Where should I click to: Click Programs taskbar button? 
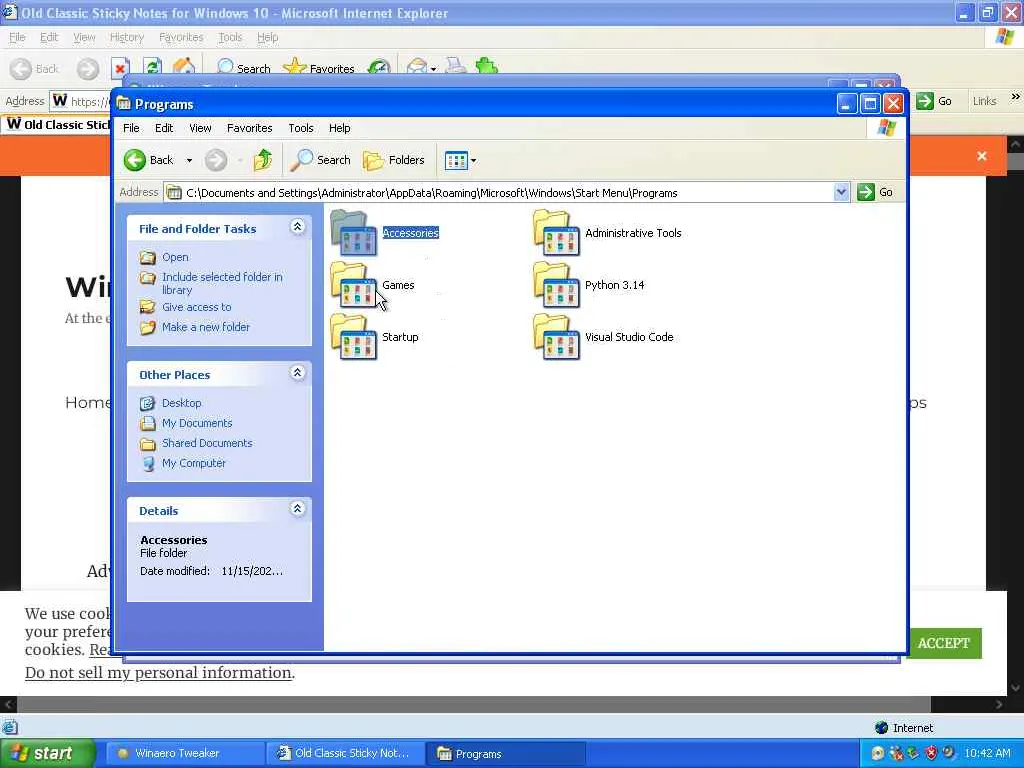coord(506,754)
